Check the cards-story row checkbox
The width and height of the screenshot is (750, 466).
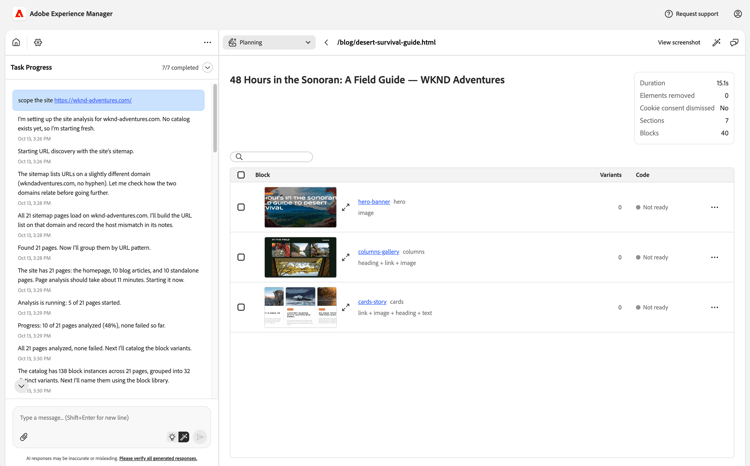click(241, 307)
